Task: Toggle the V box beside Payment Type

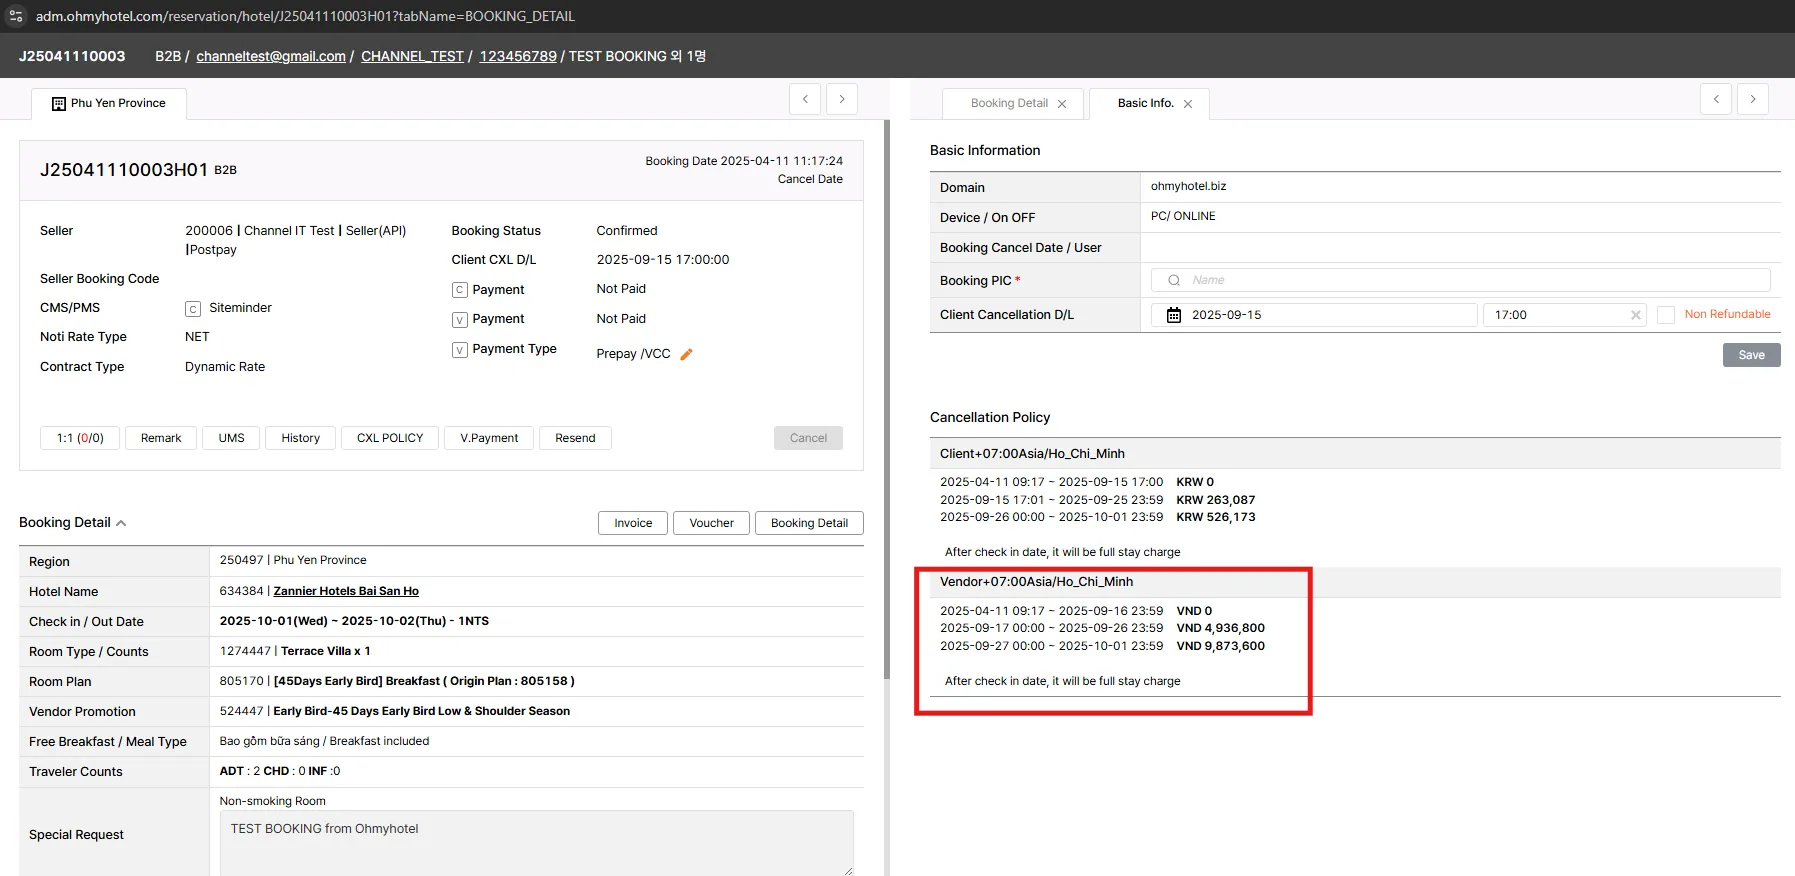Action: pyautogui.click(x=460, y=350)
